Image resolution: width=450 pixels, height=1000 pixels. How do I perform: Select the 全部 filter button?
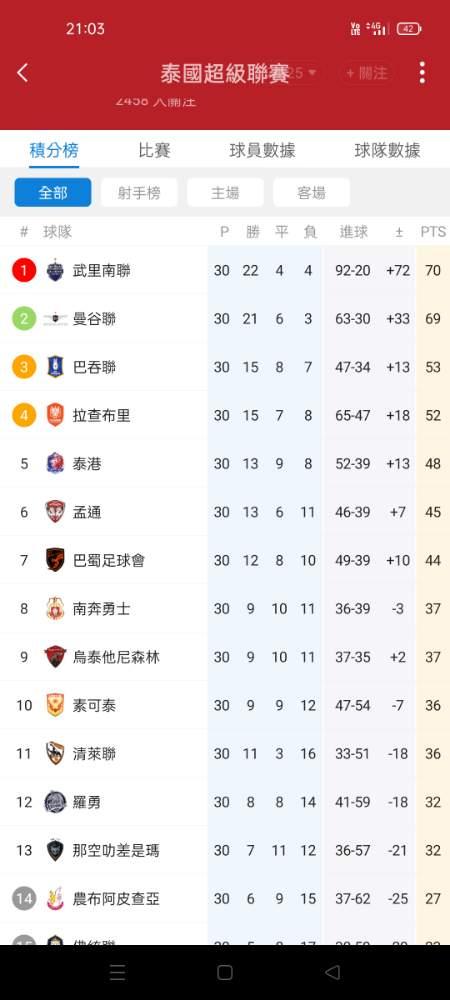pyautogui.click(x=53, y=193)
